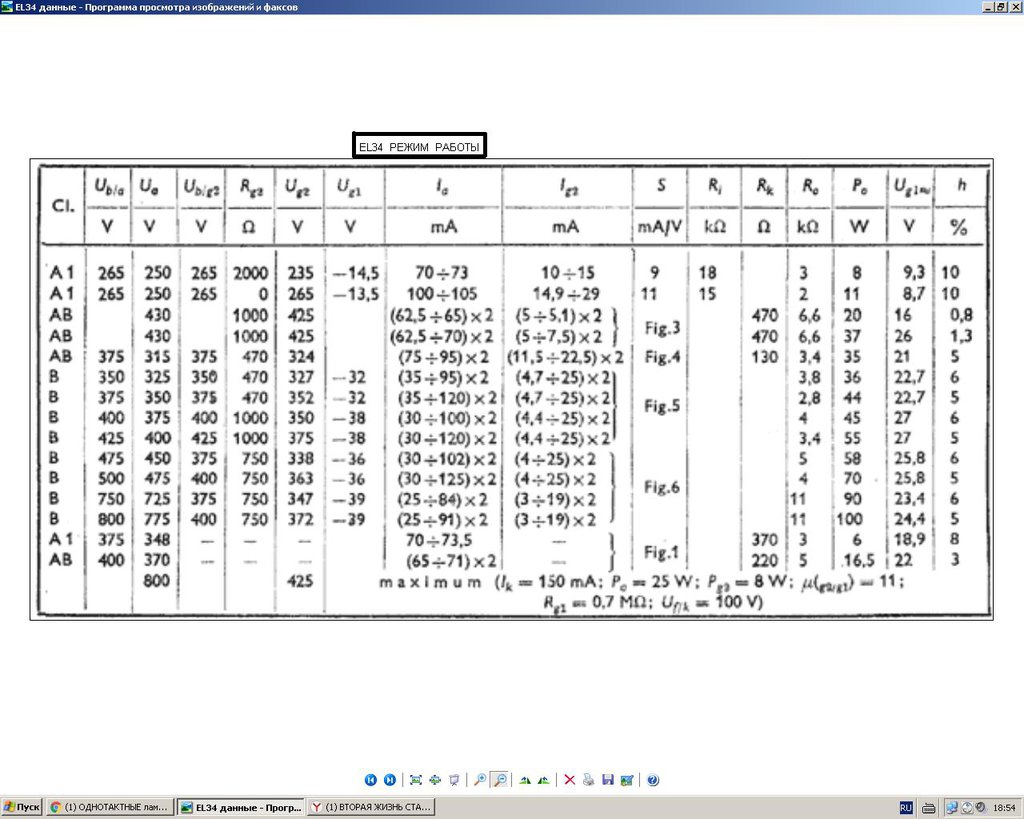Click the Fig.5 reference in the table
This screenshot has height=819, width=1024.
pyautogui.click(x=662, y=406)
